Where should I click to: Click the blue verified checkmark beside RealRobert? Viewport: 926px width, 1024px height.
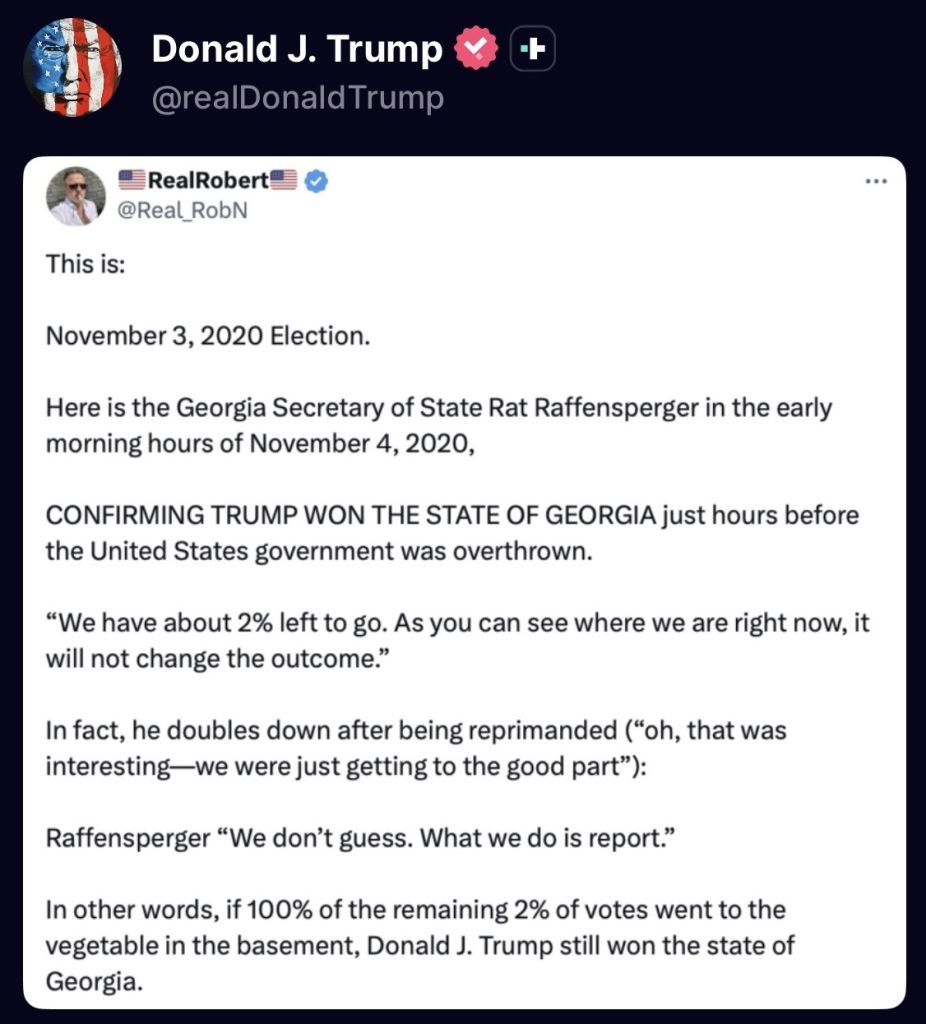316,181
